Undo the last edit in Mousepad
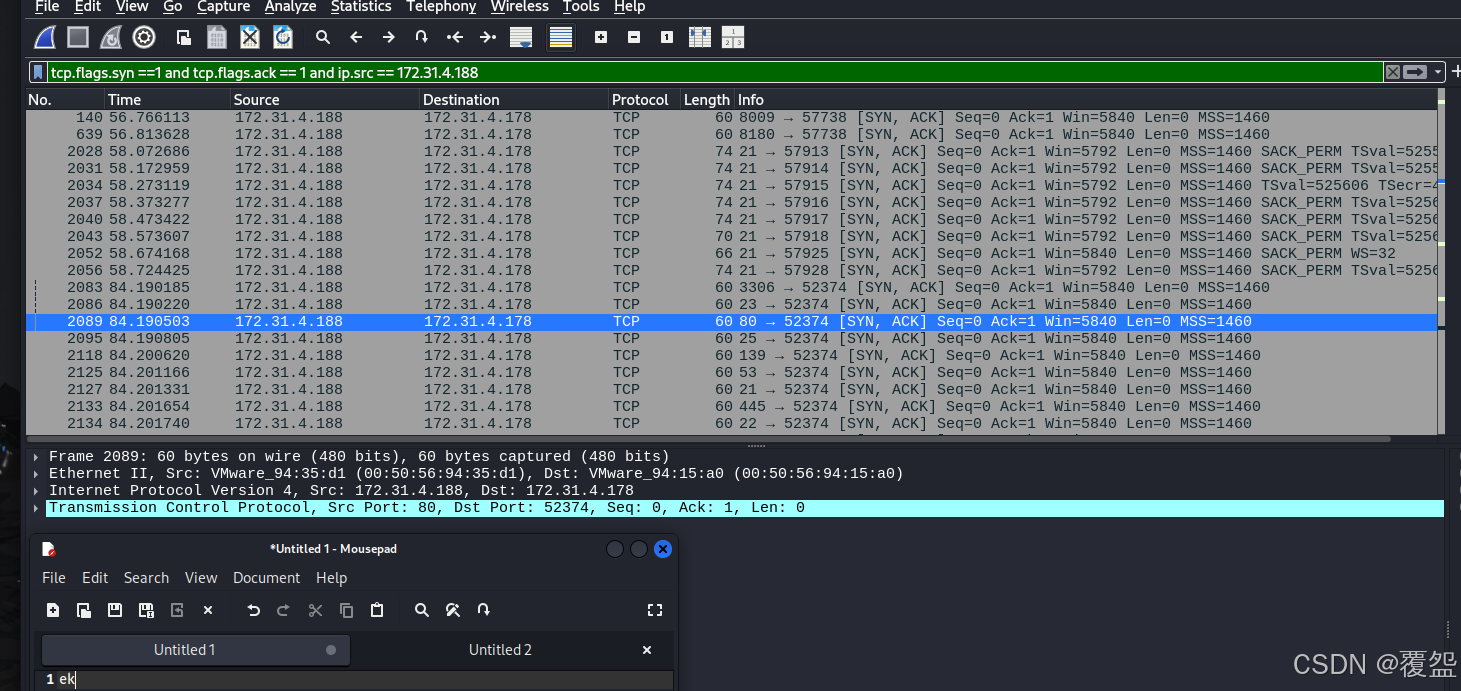 click(x=253, y=610)
